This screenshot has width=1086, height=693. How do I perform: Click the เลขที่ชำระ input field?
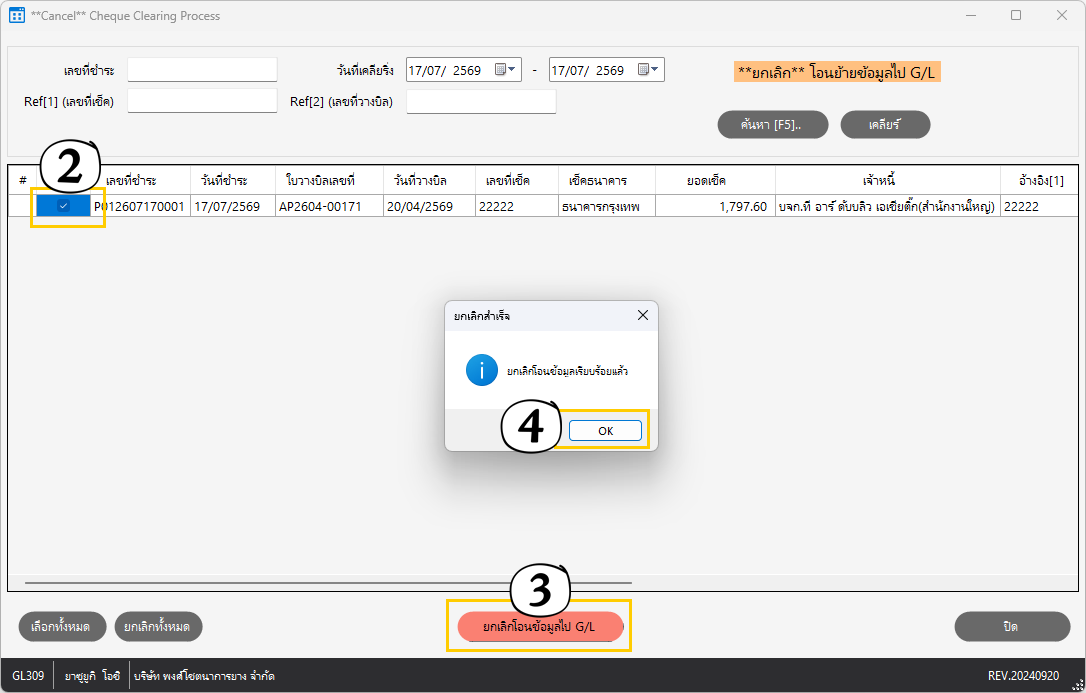pos(202,70)
